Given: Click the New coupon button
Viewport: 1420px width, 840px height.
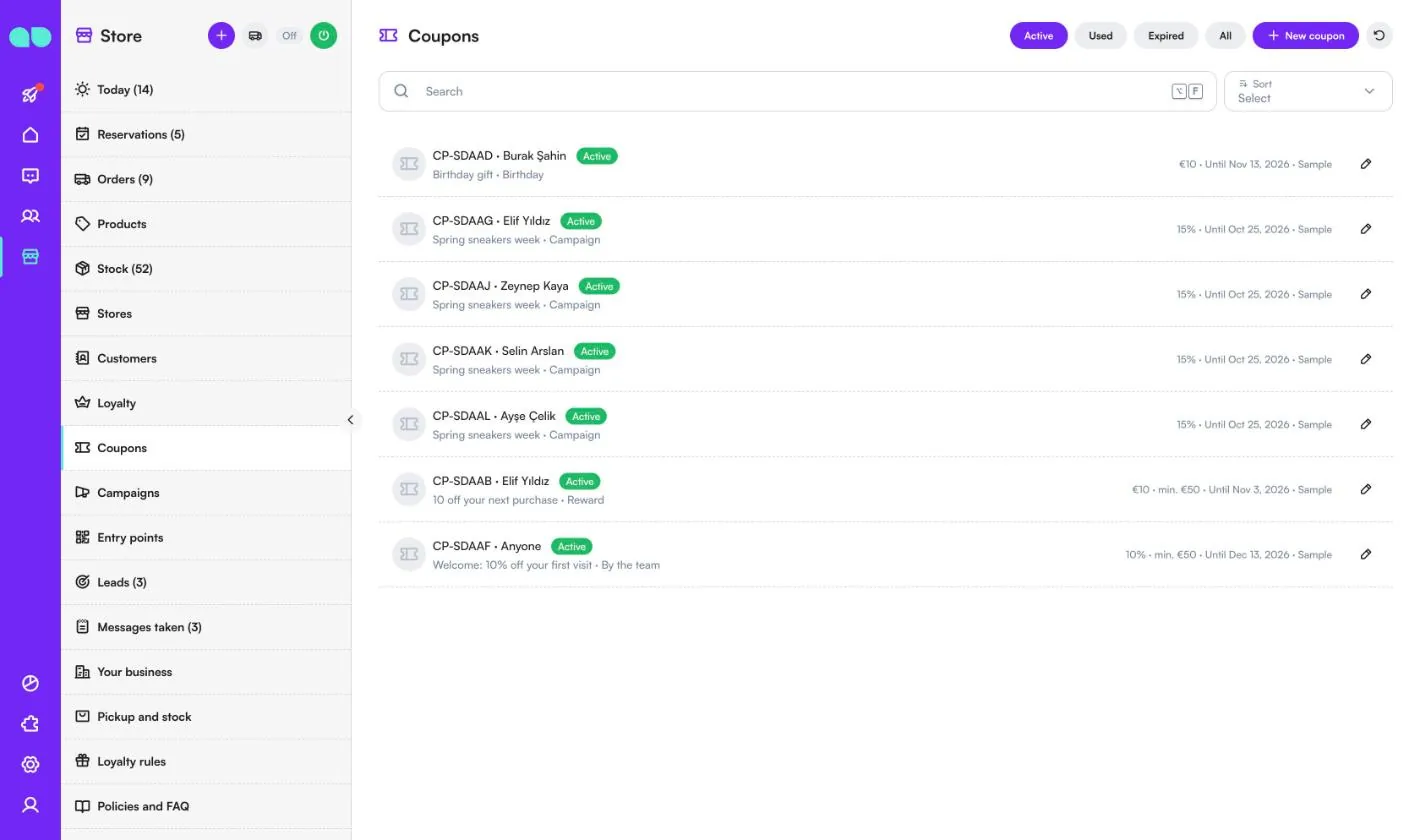Looking at the screenshot, I should (x=1306, y=36).
